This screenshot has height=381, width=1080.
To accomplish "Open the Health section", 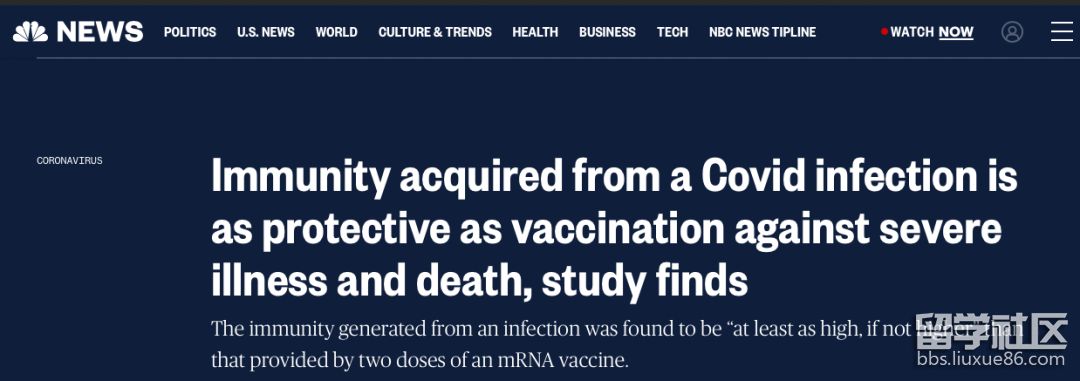I will (x=535, y=32).
